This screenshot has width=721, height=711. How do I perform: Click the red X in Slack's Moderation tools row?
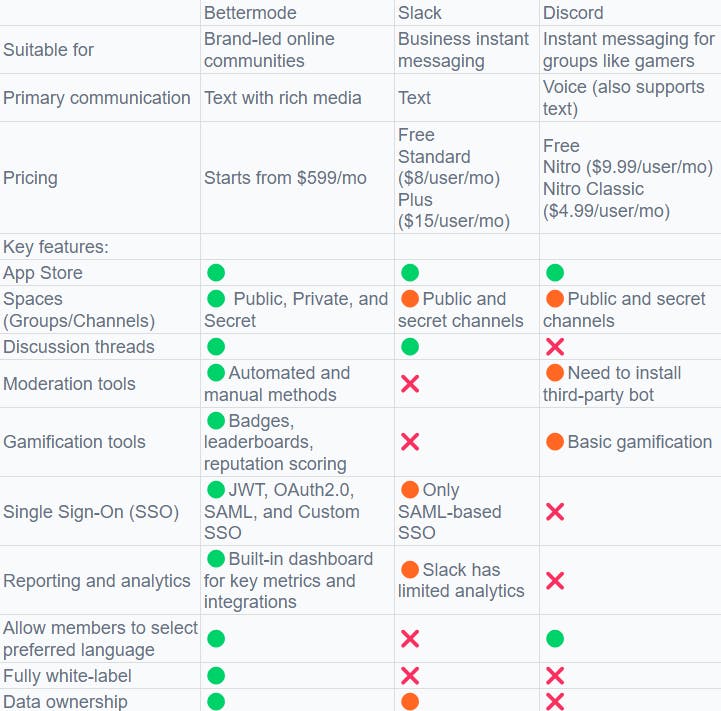tap(409, 384)
